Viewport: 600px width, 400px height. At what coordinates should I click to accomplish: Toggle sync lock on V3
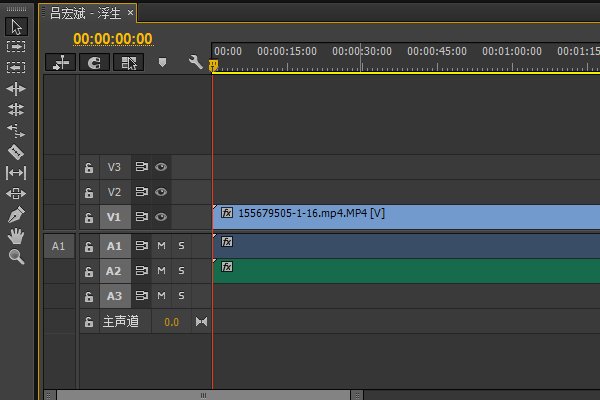pyautogui.click(x=142, y=167)
